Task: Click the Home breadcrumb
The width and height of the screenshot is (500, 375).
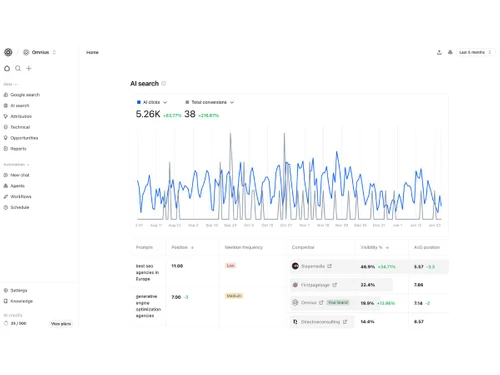Action: coord(92,52)
